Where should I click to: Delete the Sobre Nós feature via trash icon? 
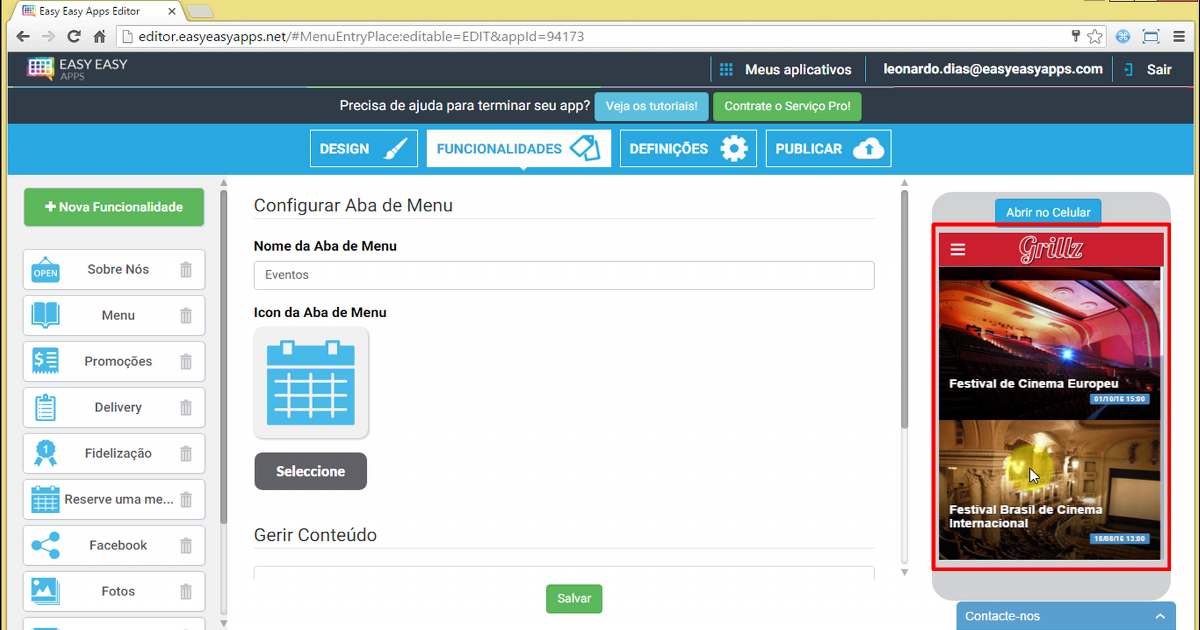[186, 269]
